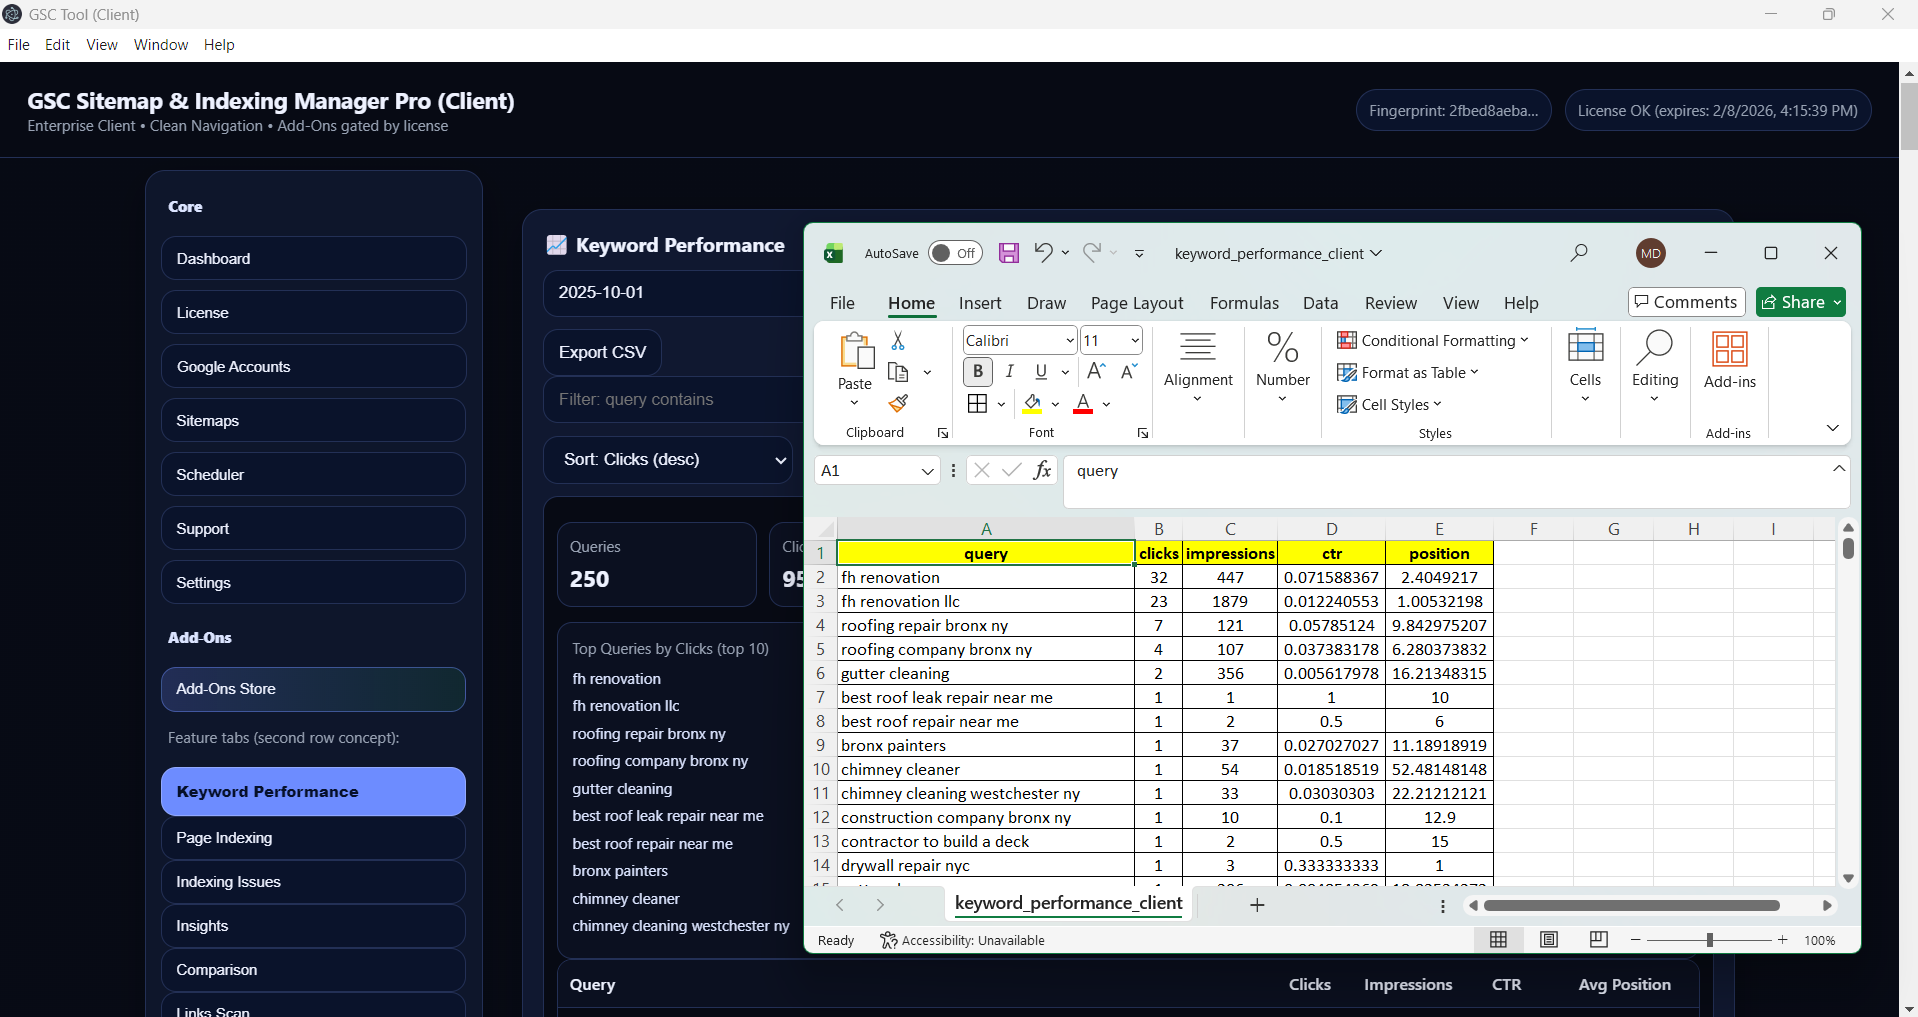This screenshot has height=1017, width=1918.
Task: Expand the Calibri font name dropdown
Action: point(1069,341)
